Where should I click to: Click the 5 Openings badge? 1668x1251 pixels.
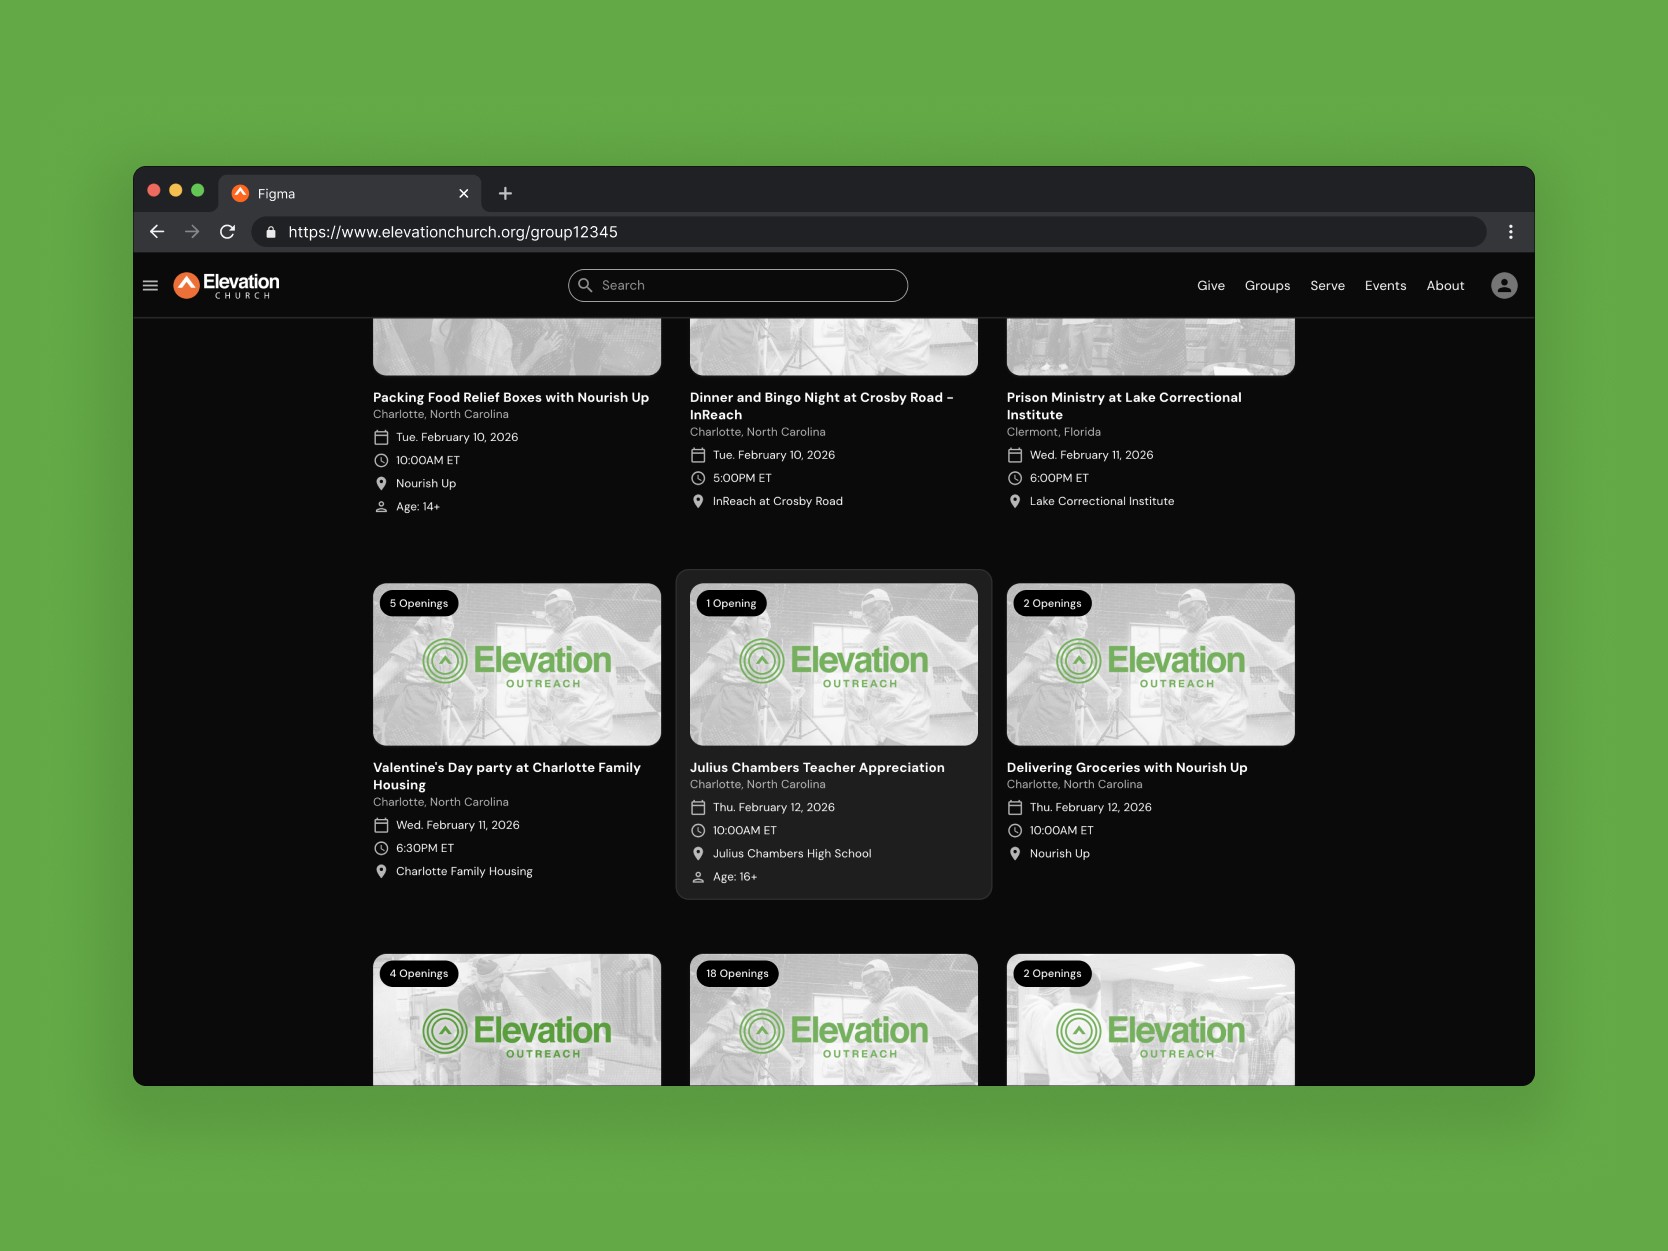click(419, 603)
